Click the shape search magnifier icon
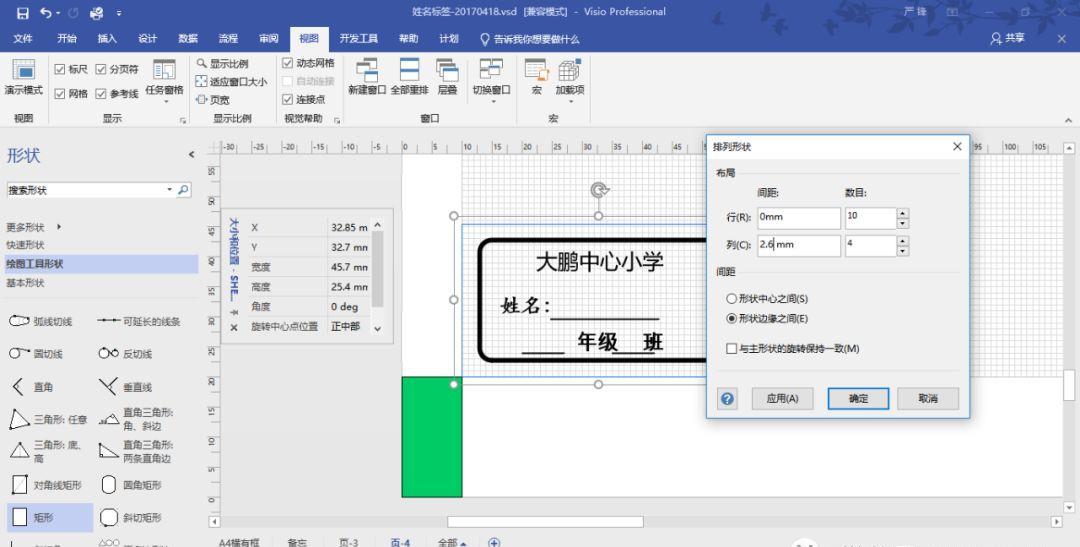This screenshot has width=1080, height=547. pos(183,190)
